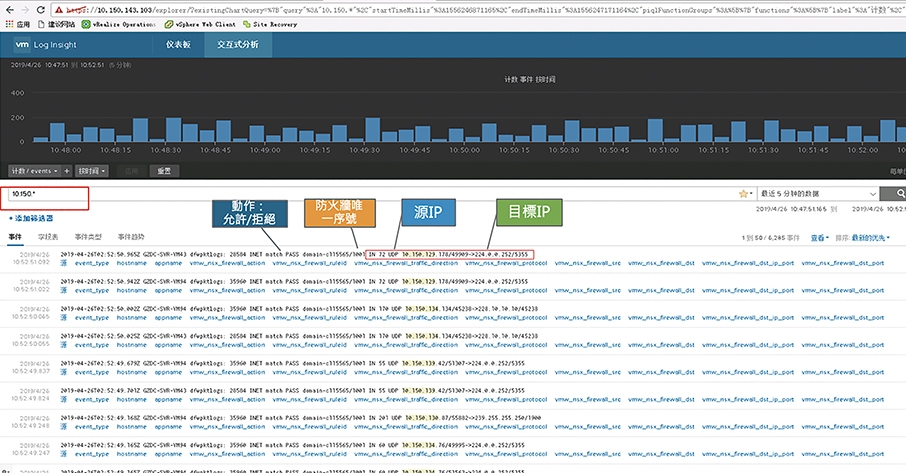Click appname field in event 10:52:51.092
This screenshot has width=906, height=473.
point(168,263)
